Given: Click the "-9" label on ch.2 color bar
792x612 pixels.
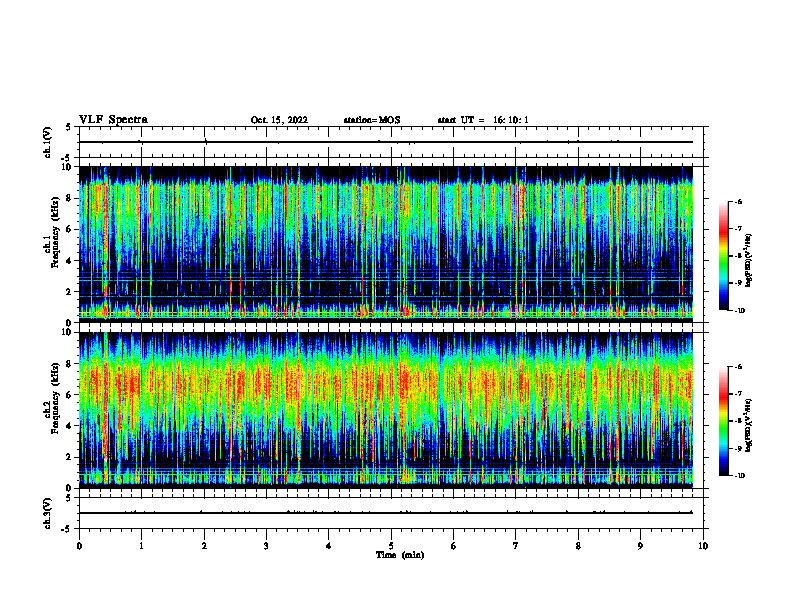Looking at the screenshot, I should 738,448.
